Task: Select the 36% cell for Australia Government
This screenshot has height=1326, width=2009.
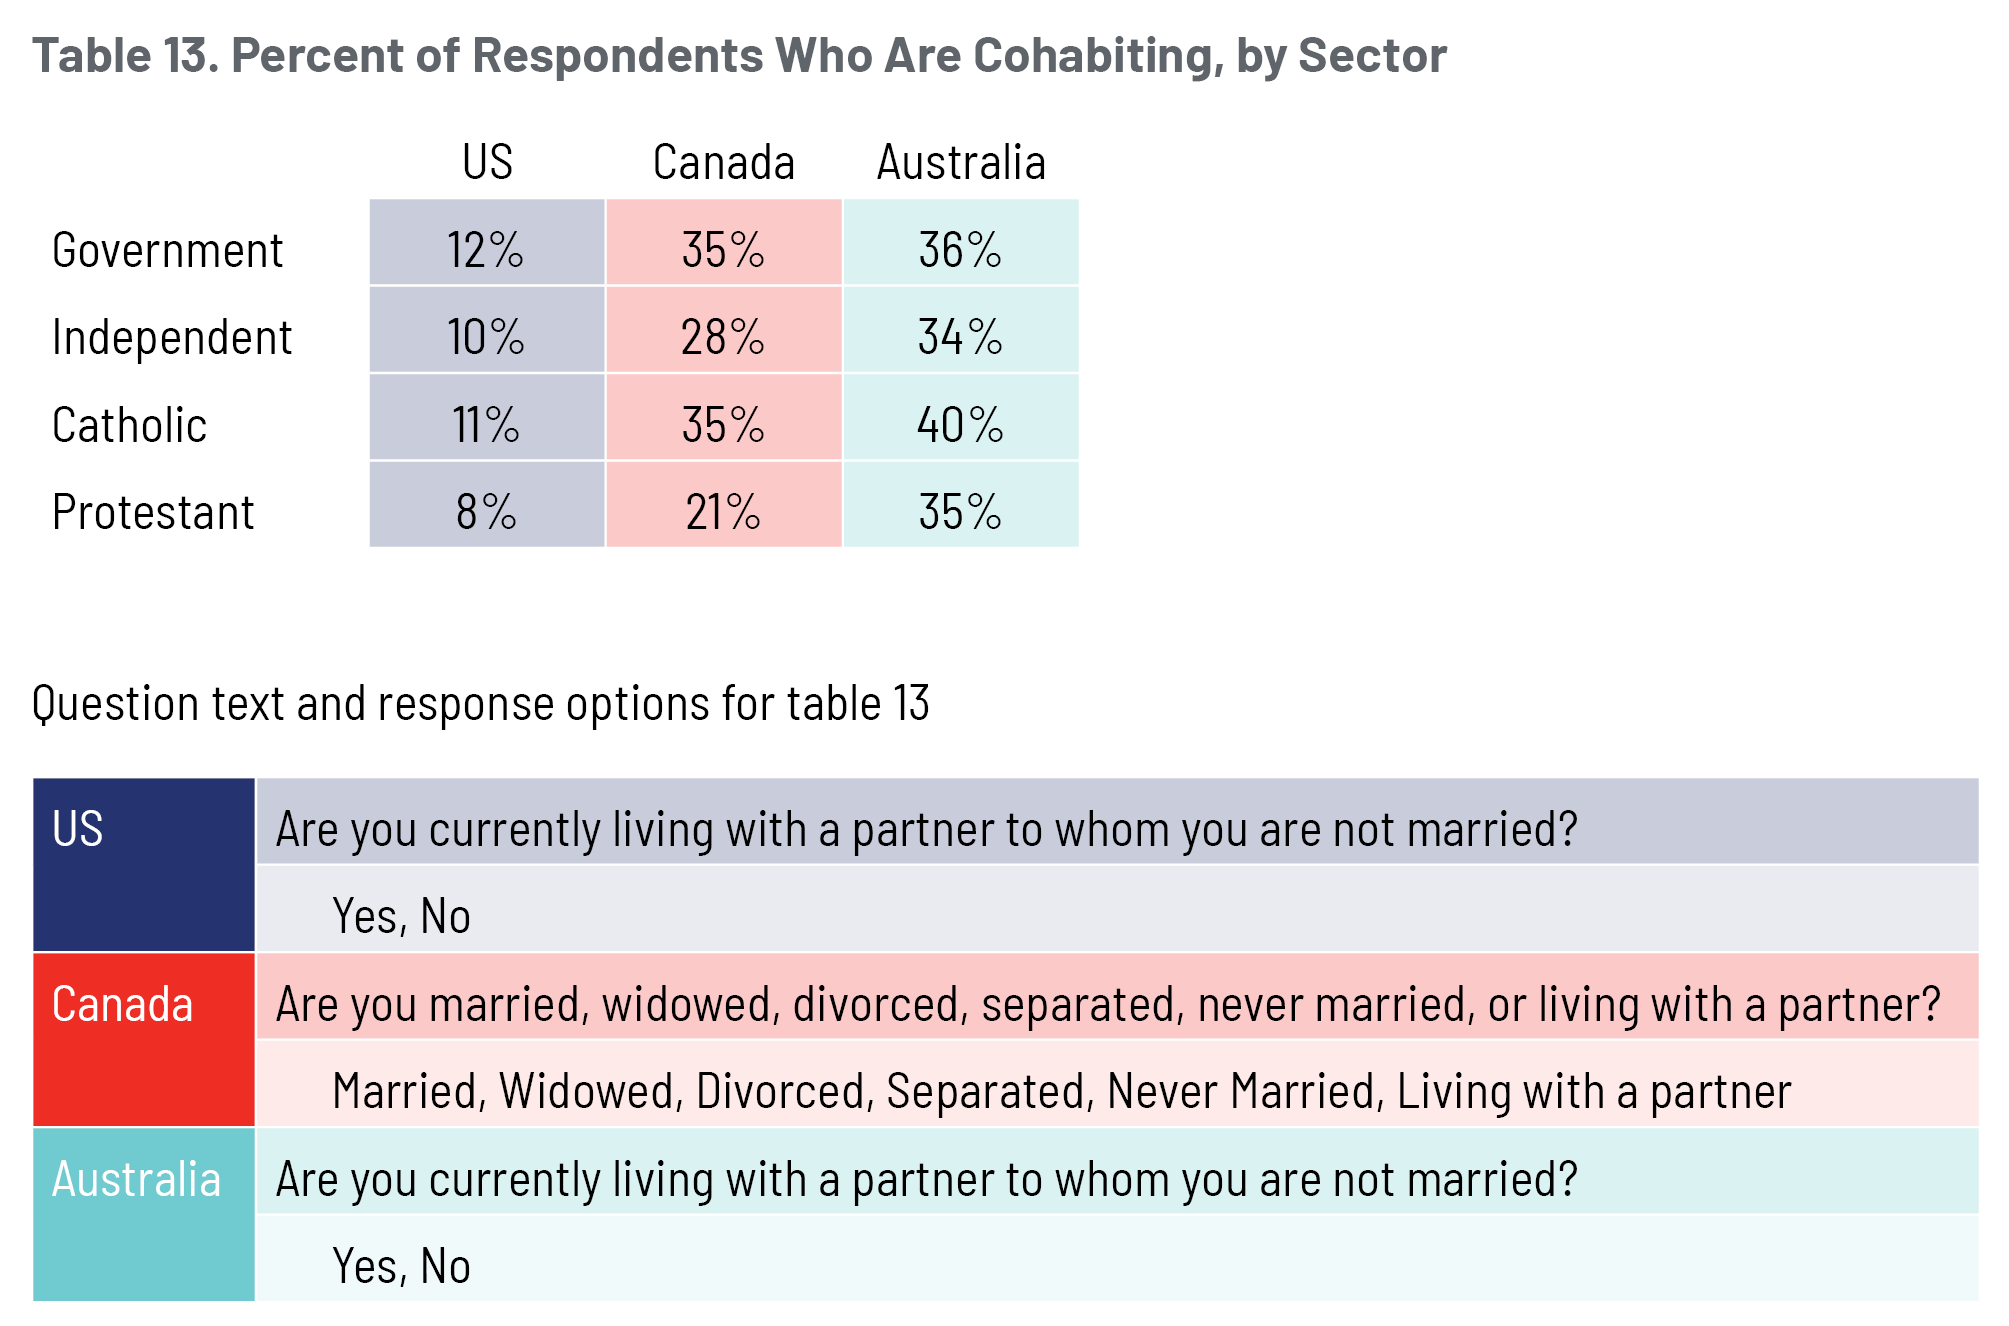Action: click(960, 249)
